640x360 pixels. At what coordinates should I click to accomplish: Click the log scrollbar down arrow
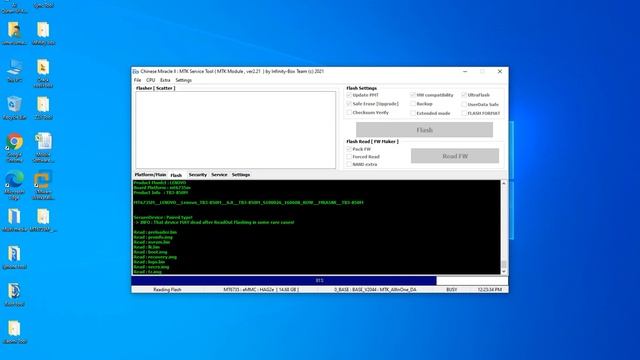coord(504,271)
